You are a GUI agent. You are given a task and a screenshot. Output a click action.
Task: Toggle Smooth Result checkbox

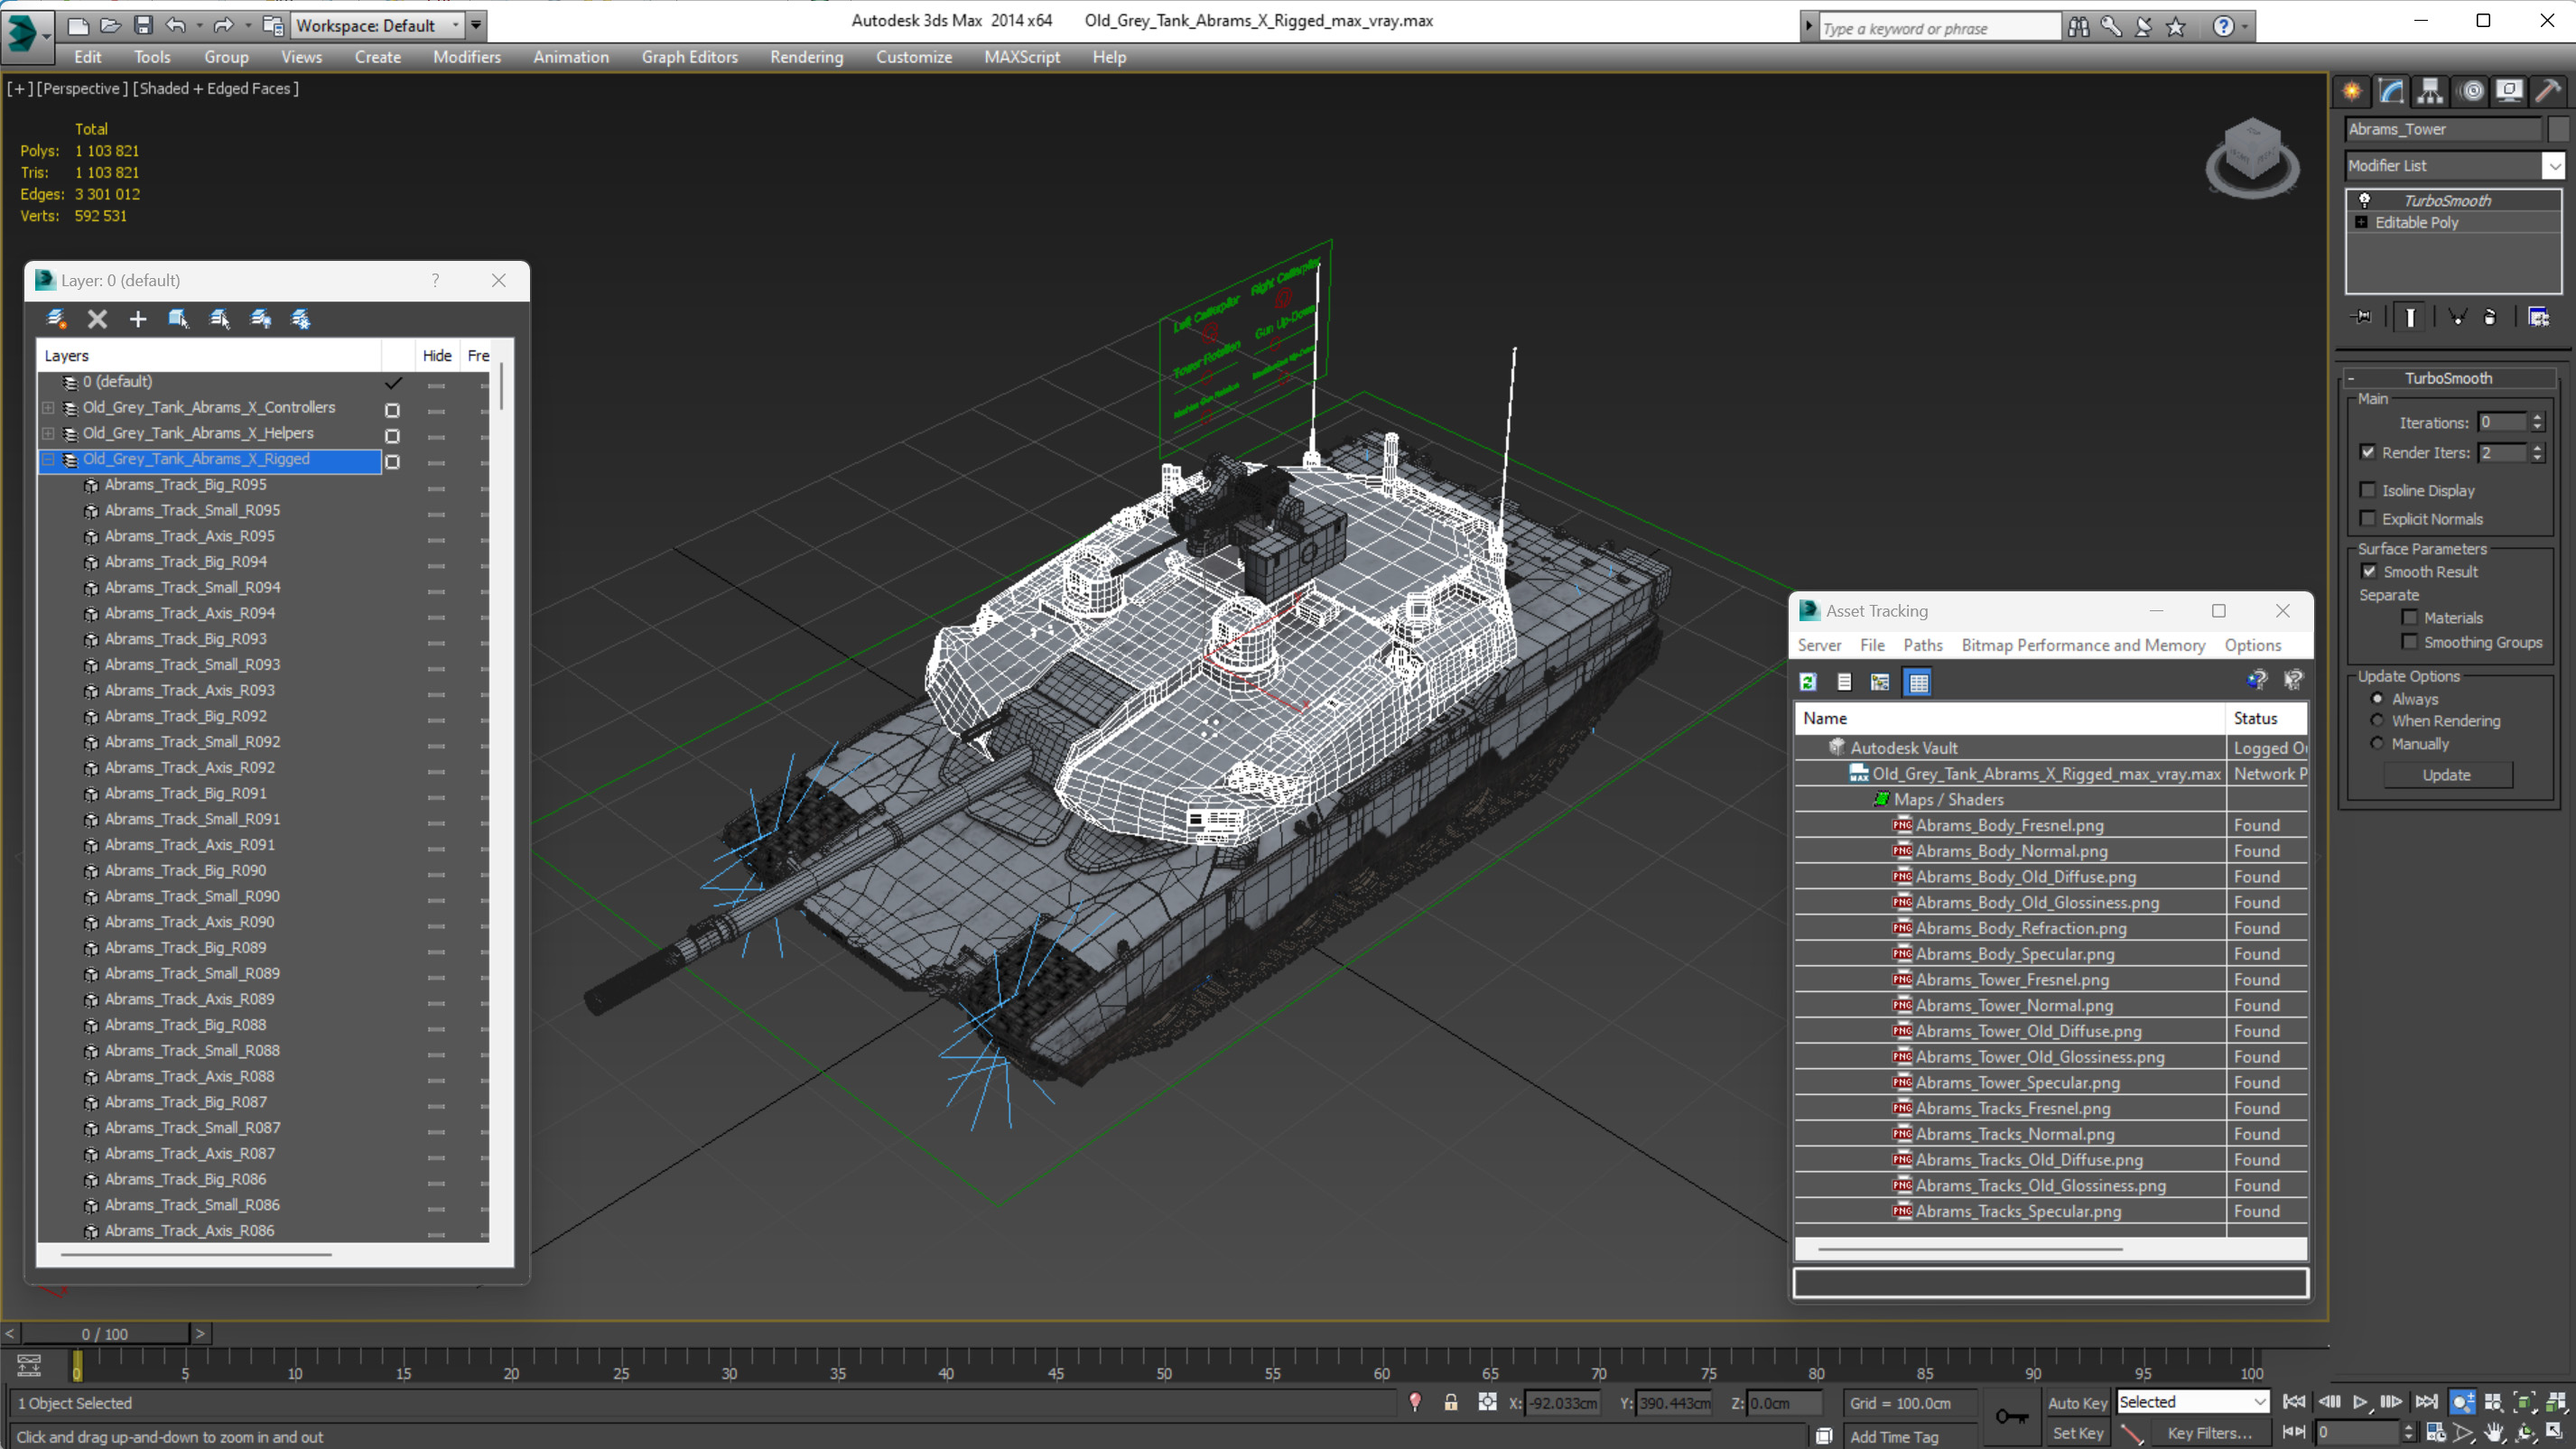(x=2369, y=571)
